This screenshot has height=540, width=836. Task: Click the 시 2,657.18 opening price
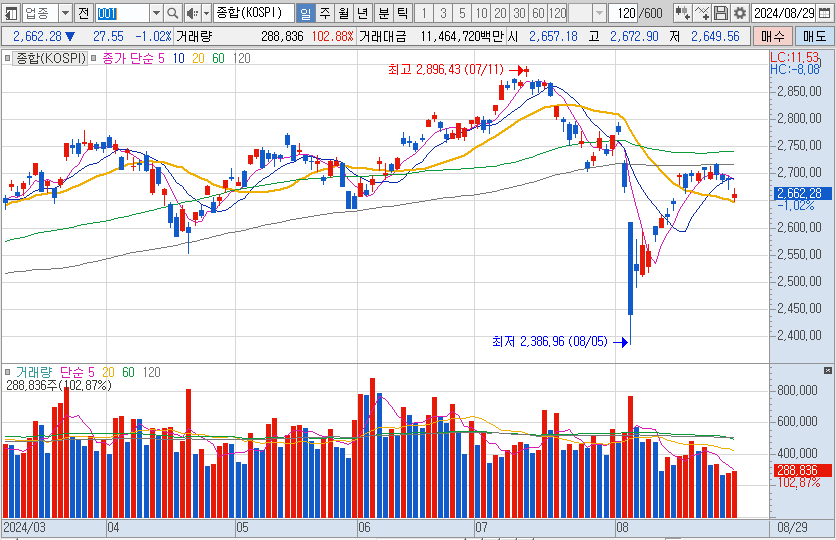pyautogui.click(x=543, y=37)
